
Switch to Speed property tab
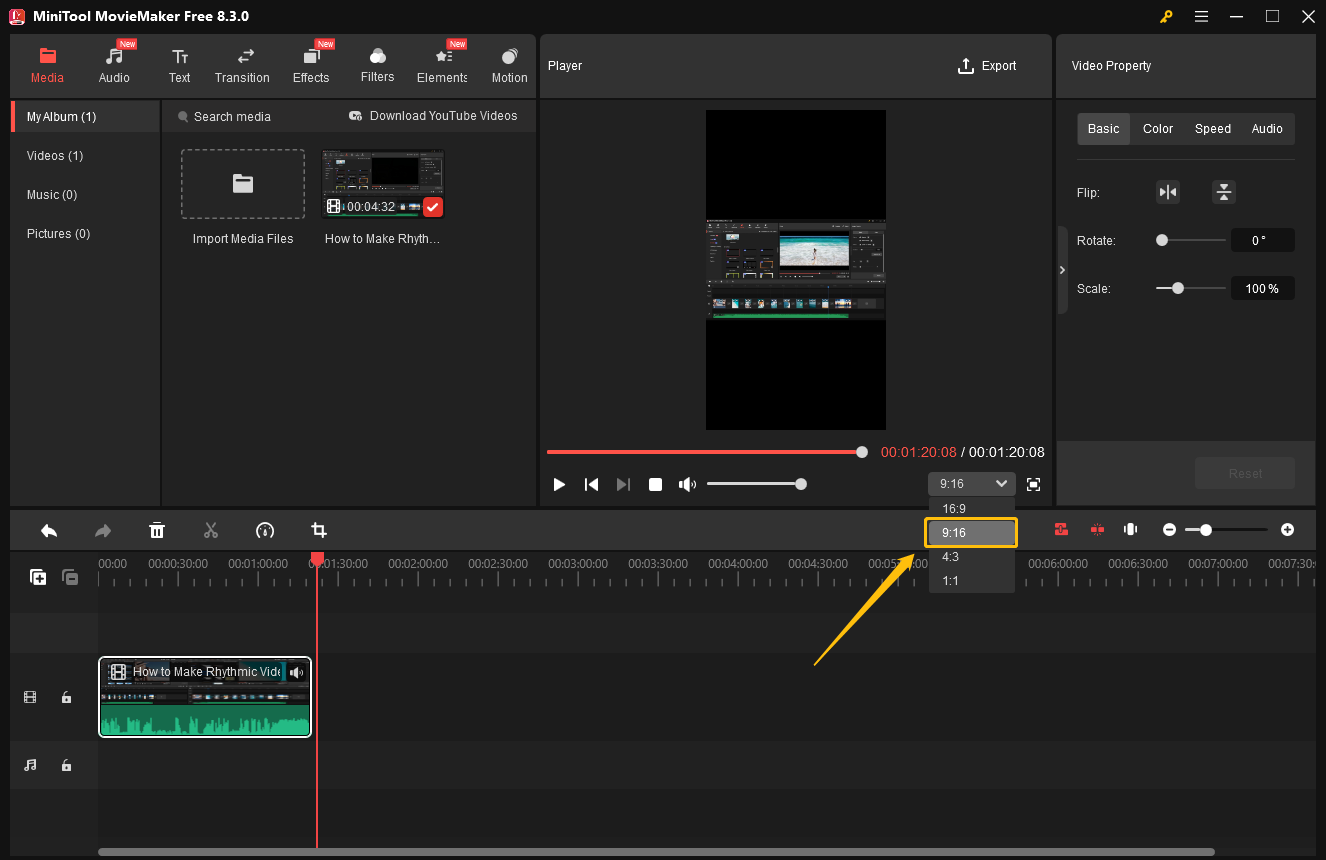[x=1213, y=129]
